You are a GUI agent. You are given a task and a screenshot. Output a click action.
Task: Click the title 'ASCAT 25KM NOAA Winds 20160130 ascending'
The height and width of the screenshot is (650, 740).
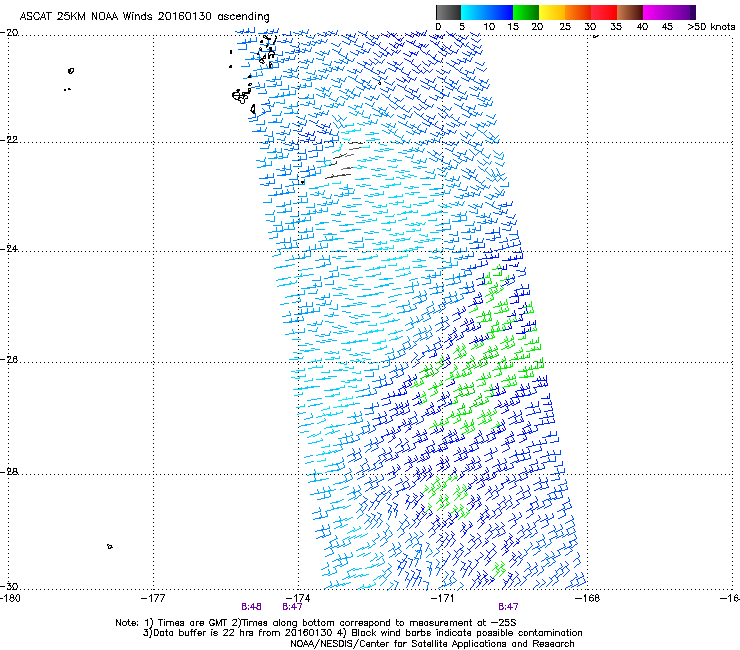point(144,17)
